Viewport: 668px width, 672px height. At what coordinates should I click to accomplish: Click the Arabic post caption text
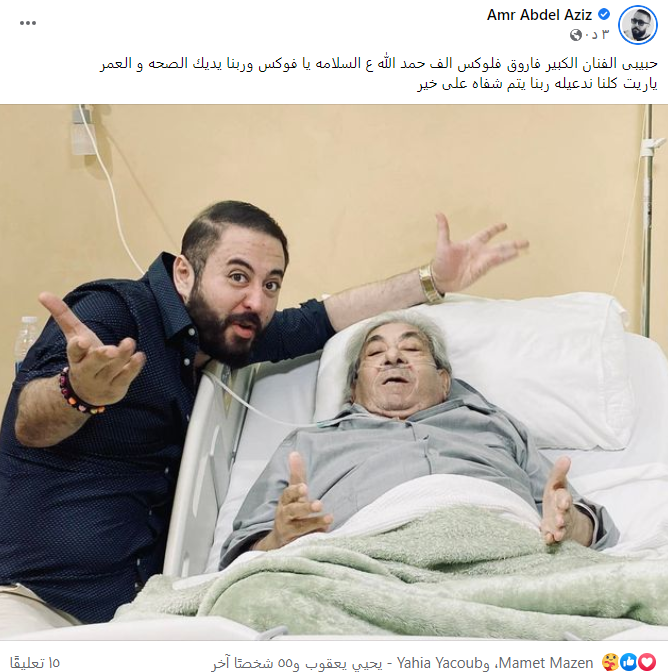coord(379,73)
